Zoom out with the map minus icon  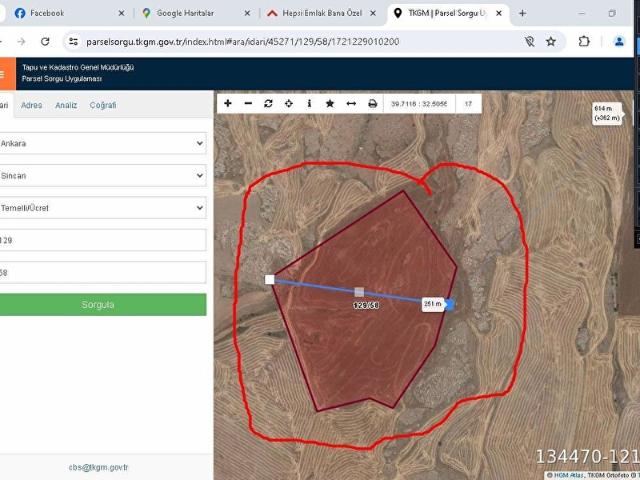pyautogui.click(x=248, y=103)
